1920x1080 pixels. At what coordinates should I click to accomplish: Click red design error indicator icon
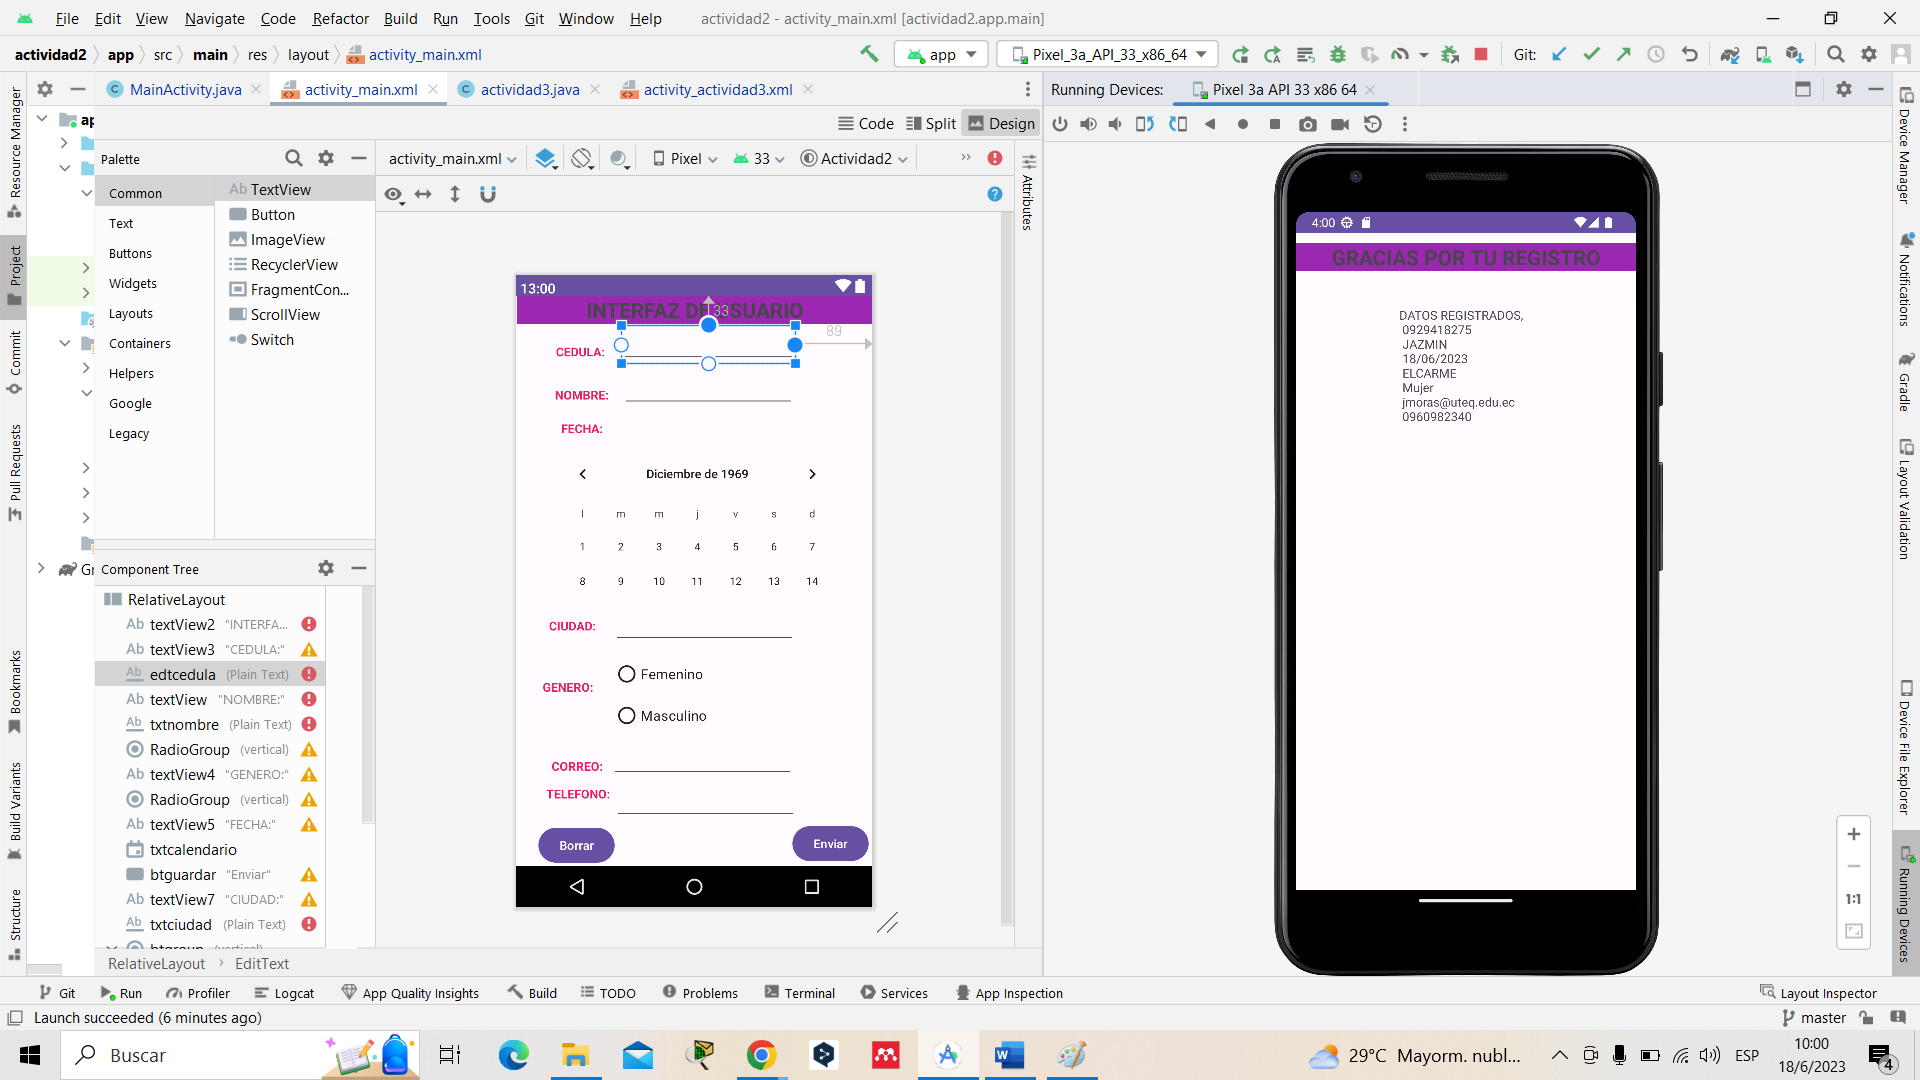coord(995,158)
